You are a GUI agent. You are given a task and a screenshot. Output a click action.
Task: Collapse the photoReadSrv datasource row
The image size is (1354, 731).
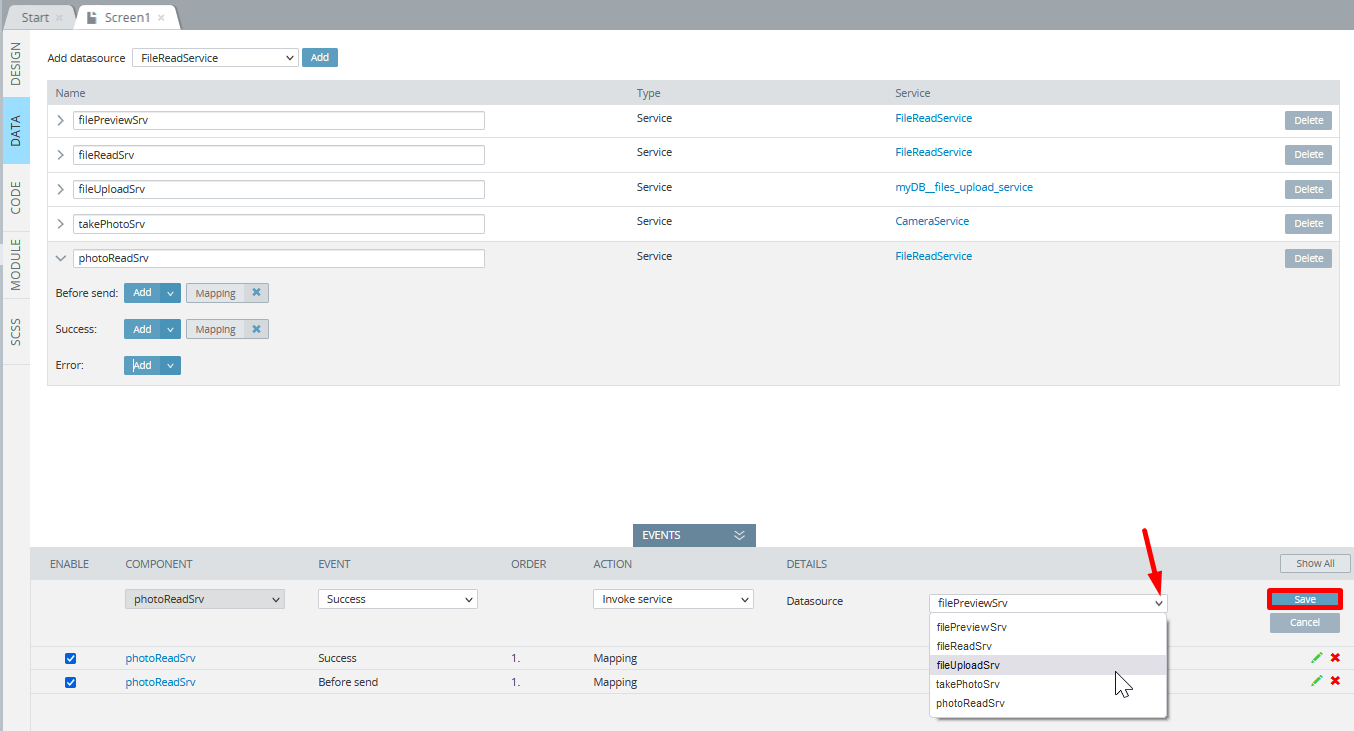tap(60, 258)
